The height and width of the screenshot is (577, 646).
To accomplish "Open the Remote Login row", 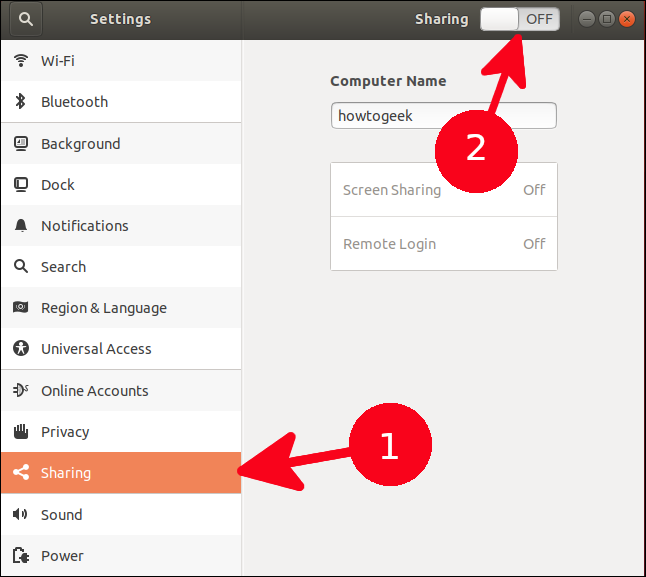I will (x=444, y=243).
